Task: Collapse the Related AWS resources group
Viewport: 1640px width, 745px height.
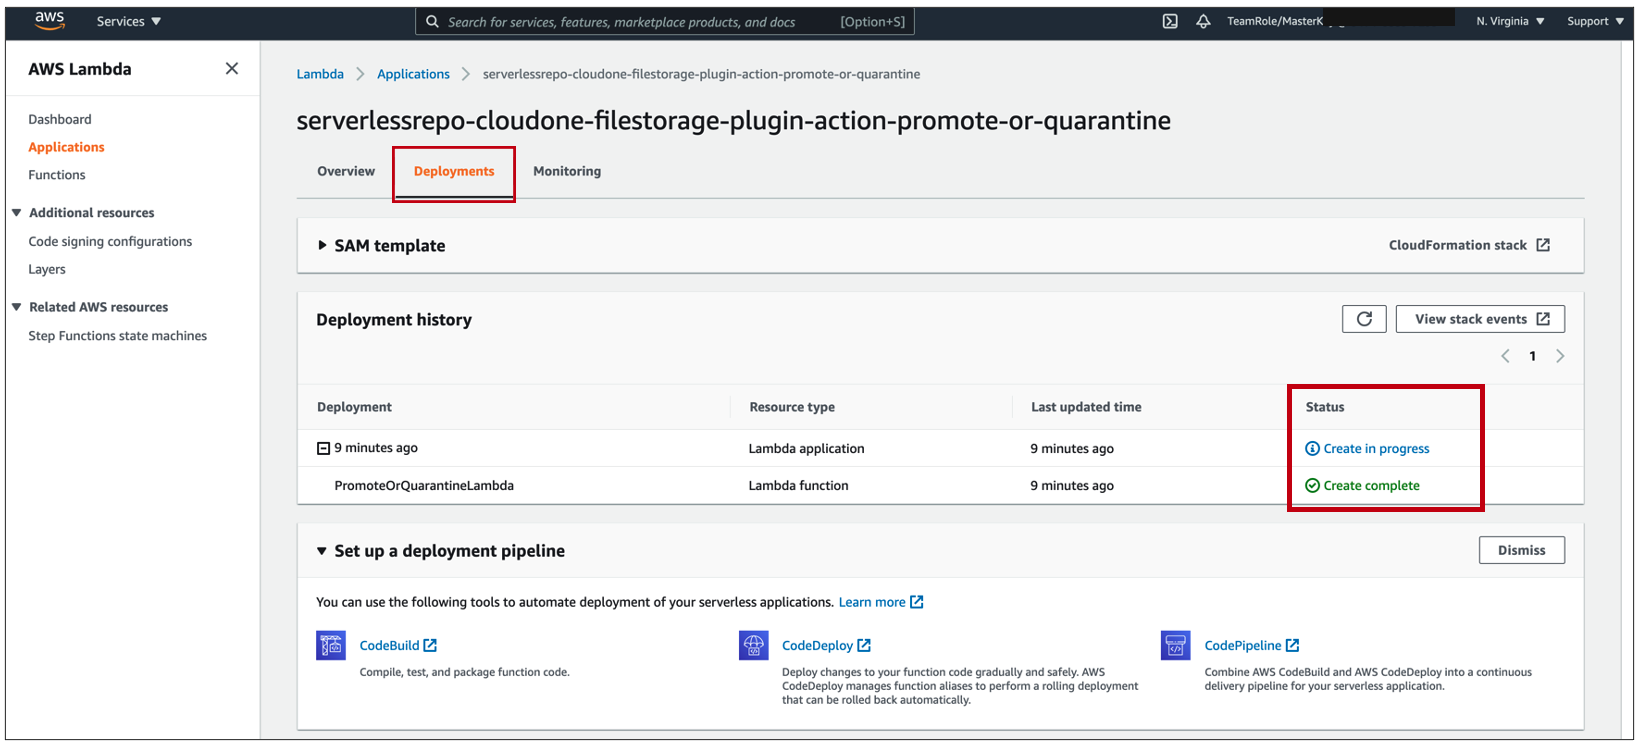Action: click(x=17, y=307)
